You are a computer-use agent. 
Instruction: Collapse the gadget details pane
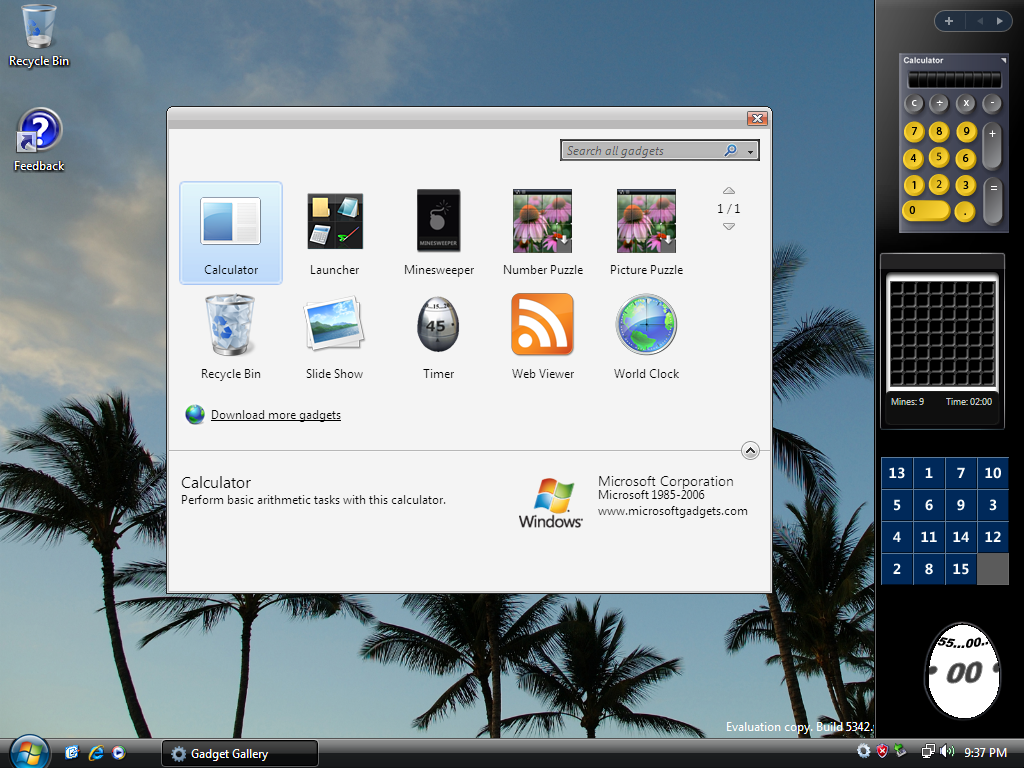(x=751, y=451)
